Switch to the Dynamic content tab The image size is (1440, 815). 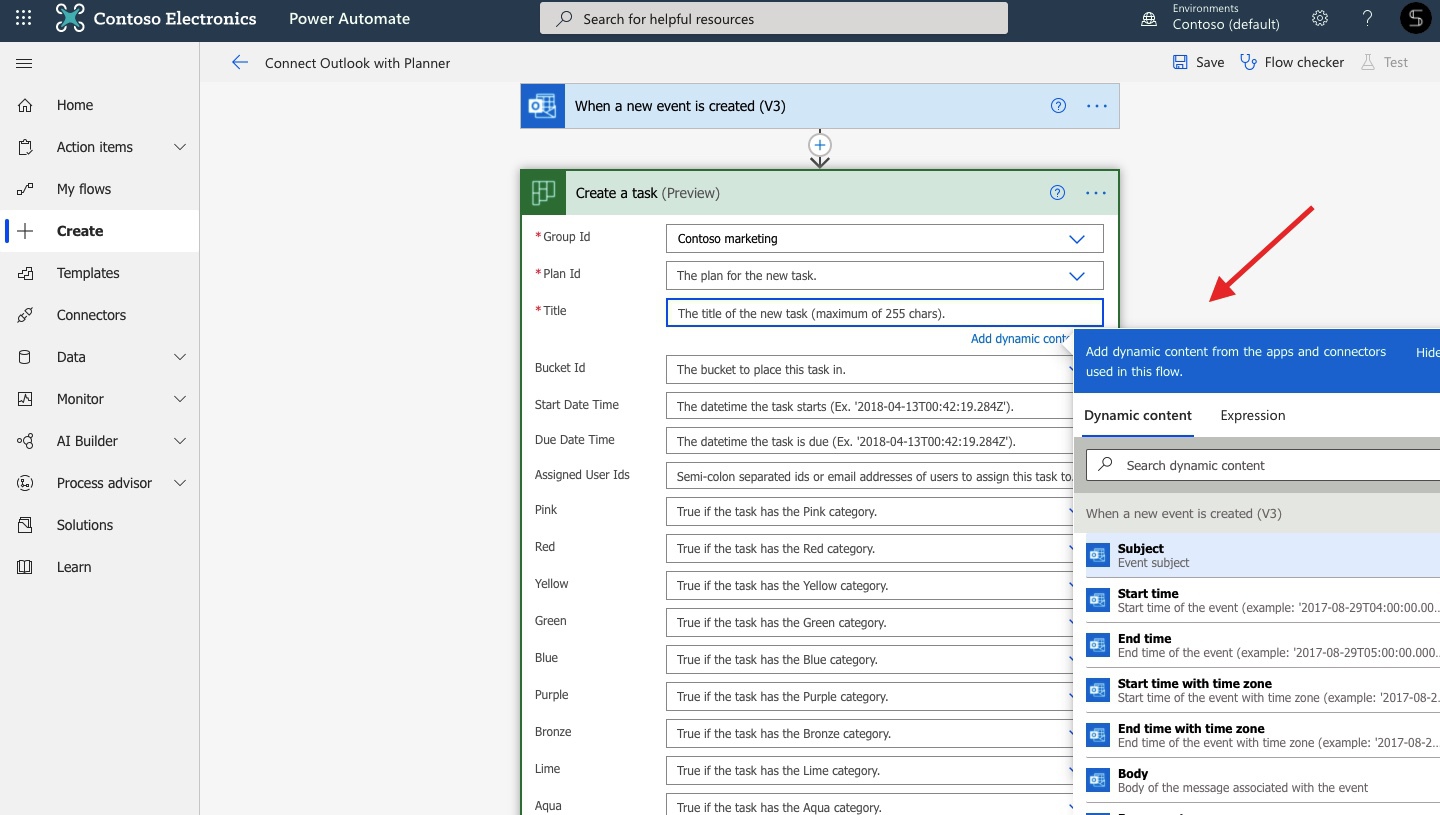pos(1138,416)
